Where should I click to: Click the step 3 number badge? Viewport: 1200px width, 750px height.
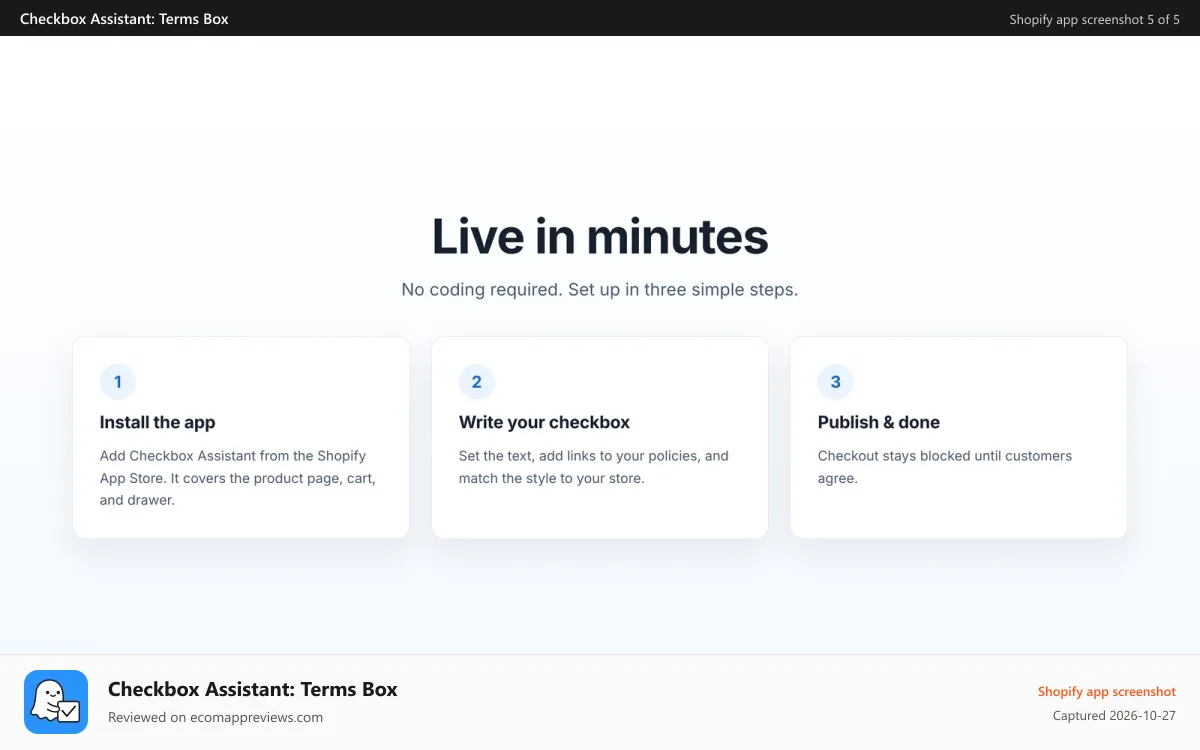836,382
